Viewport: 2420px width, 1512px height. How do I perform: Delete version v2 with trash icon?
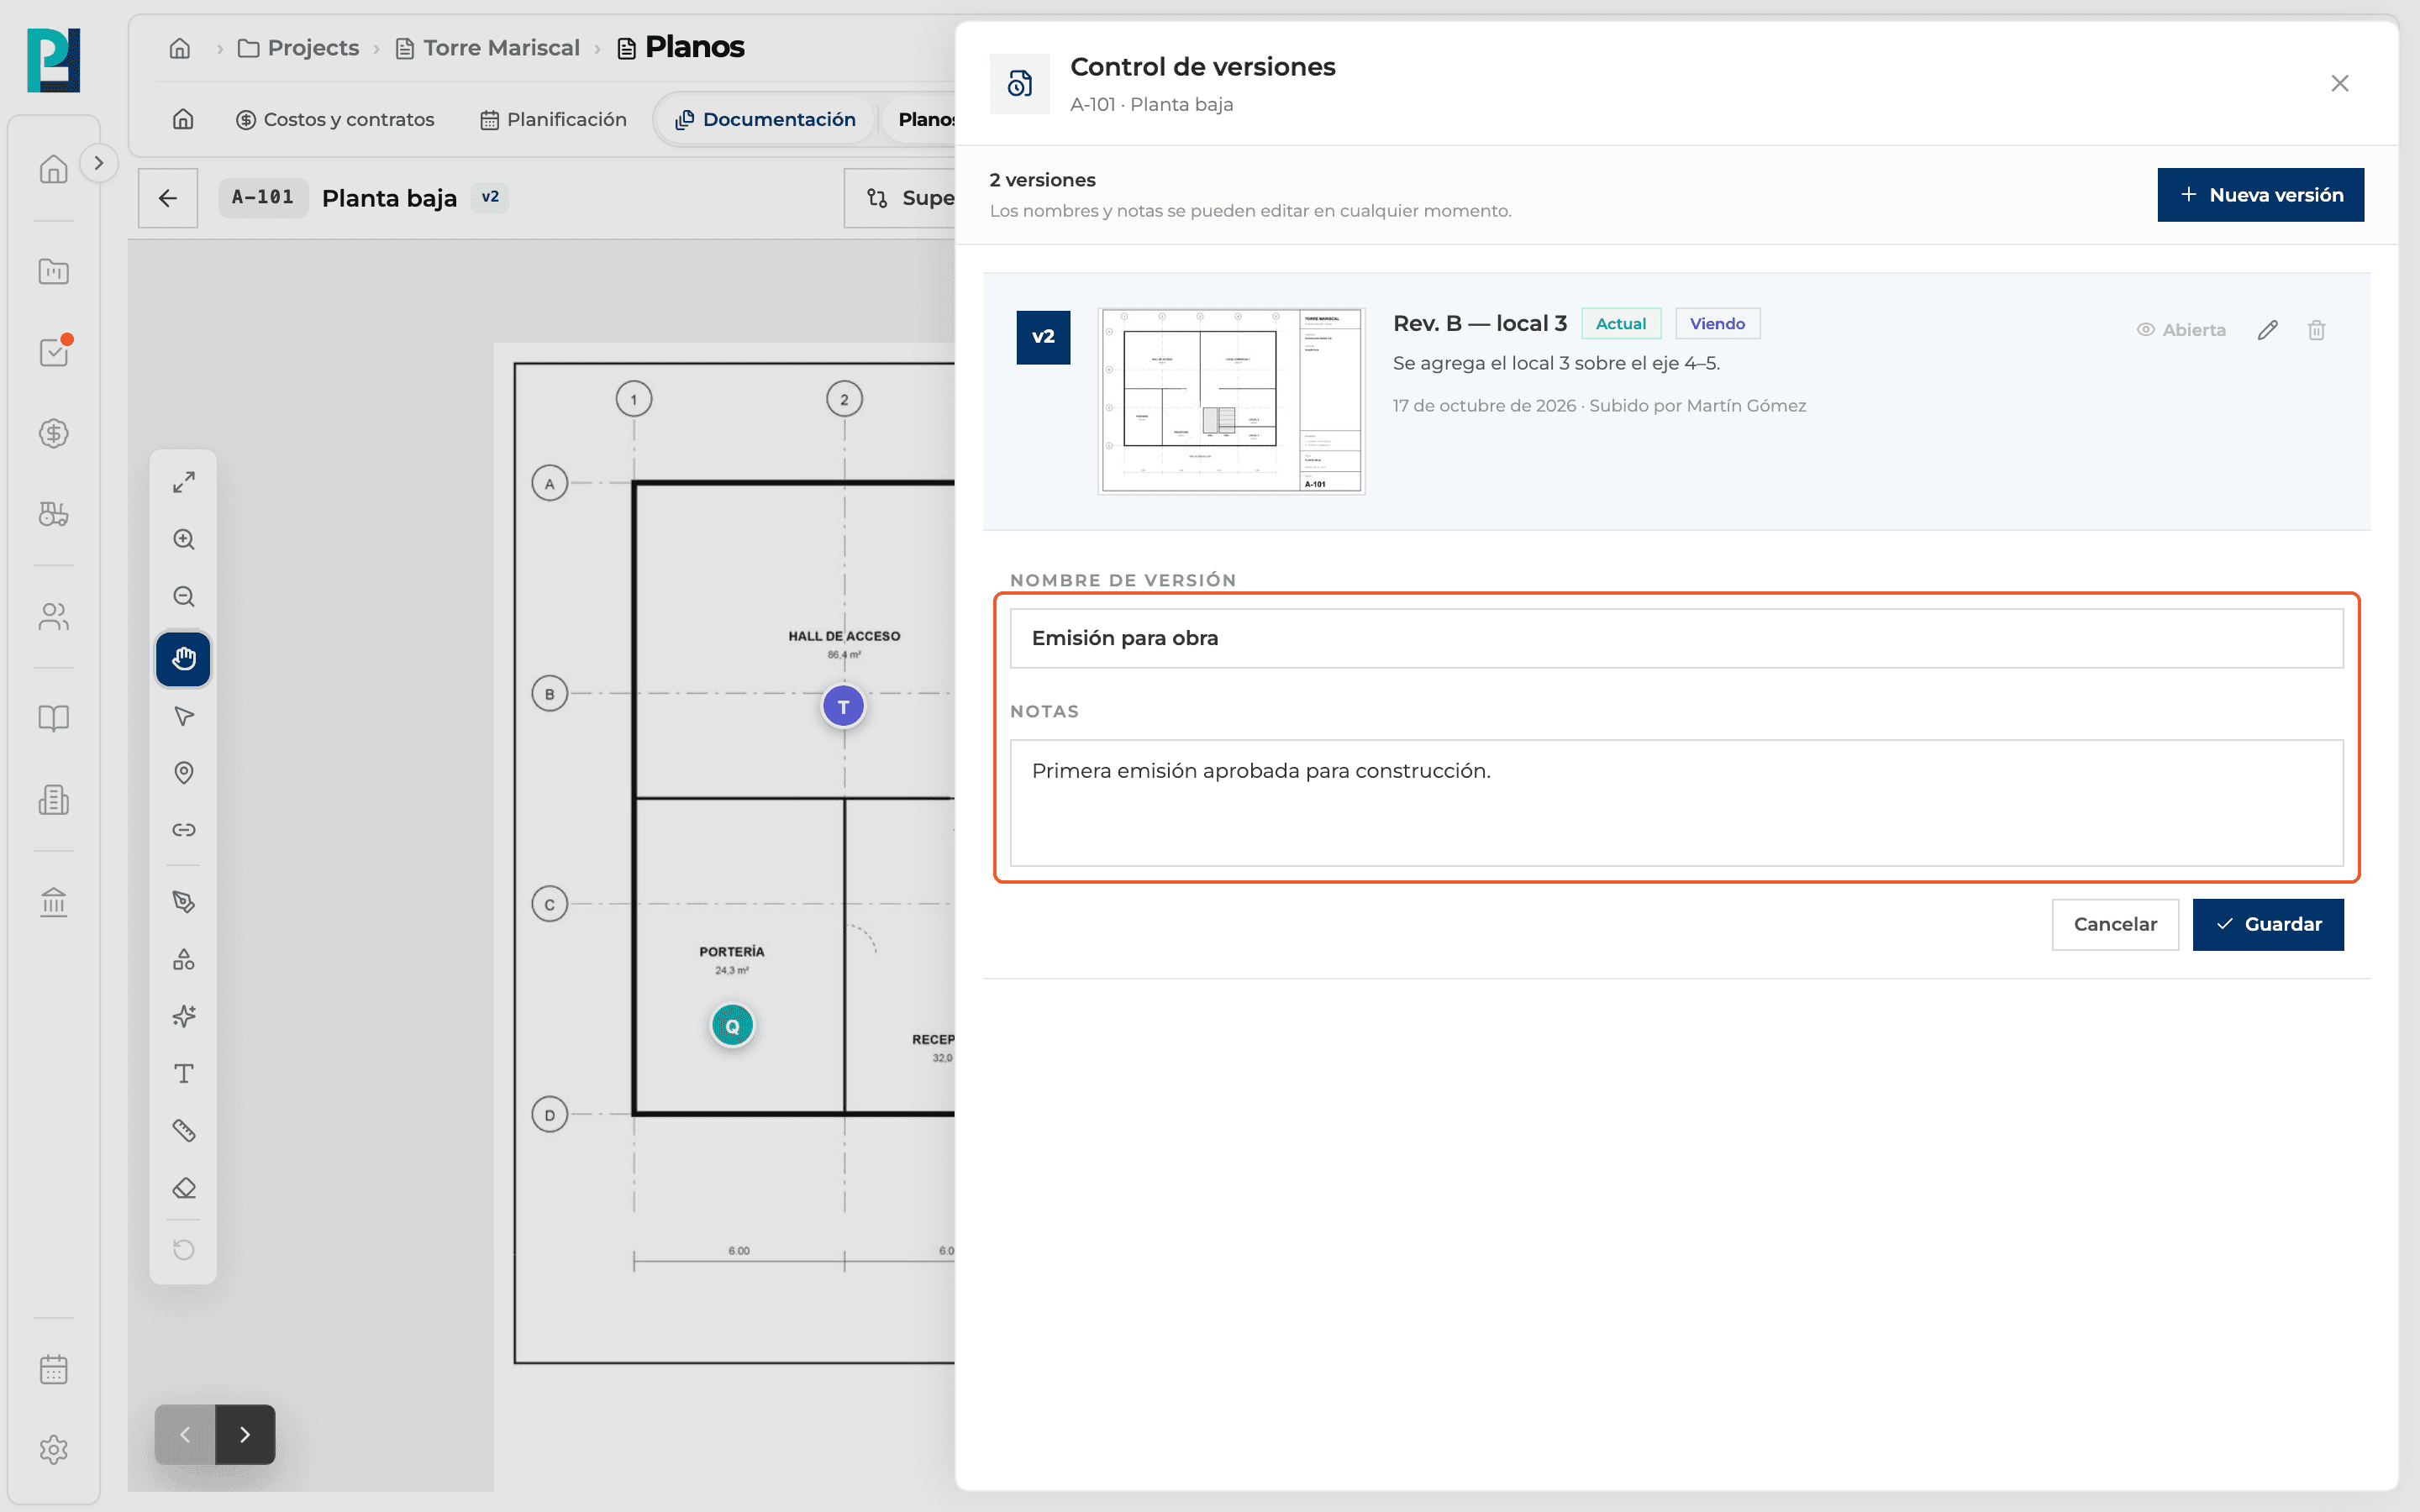(x=2316, y=330)
